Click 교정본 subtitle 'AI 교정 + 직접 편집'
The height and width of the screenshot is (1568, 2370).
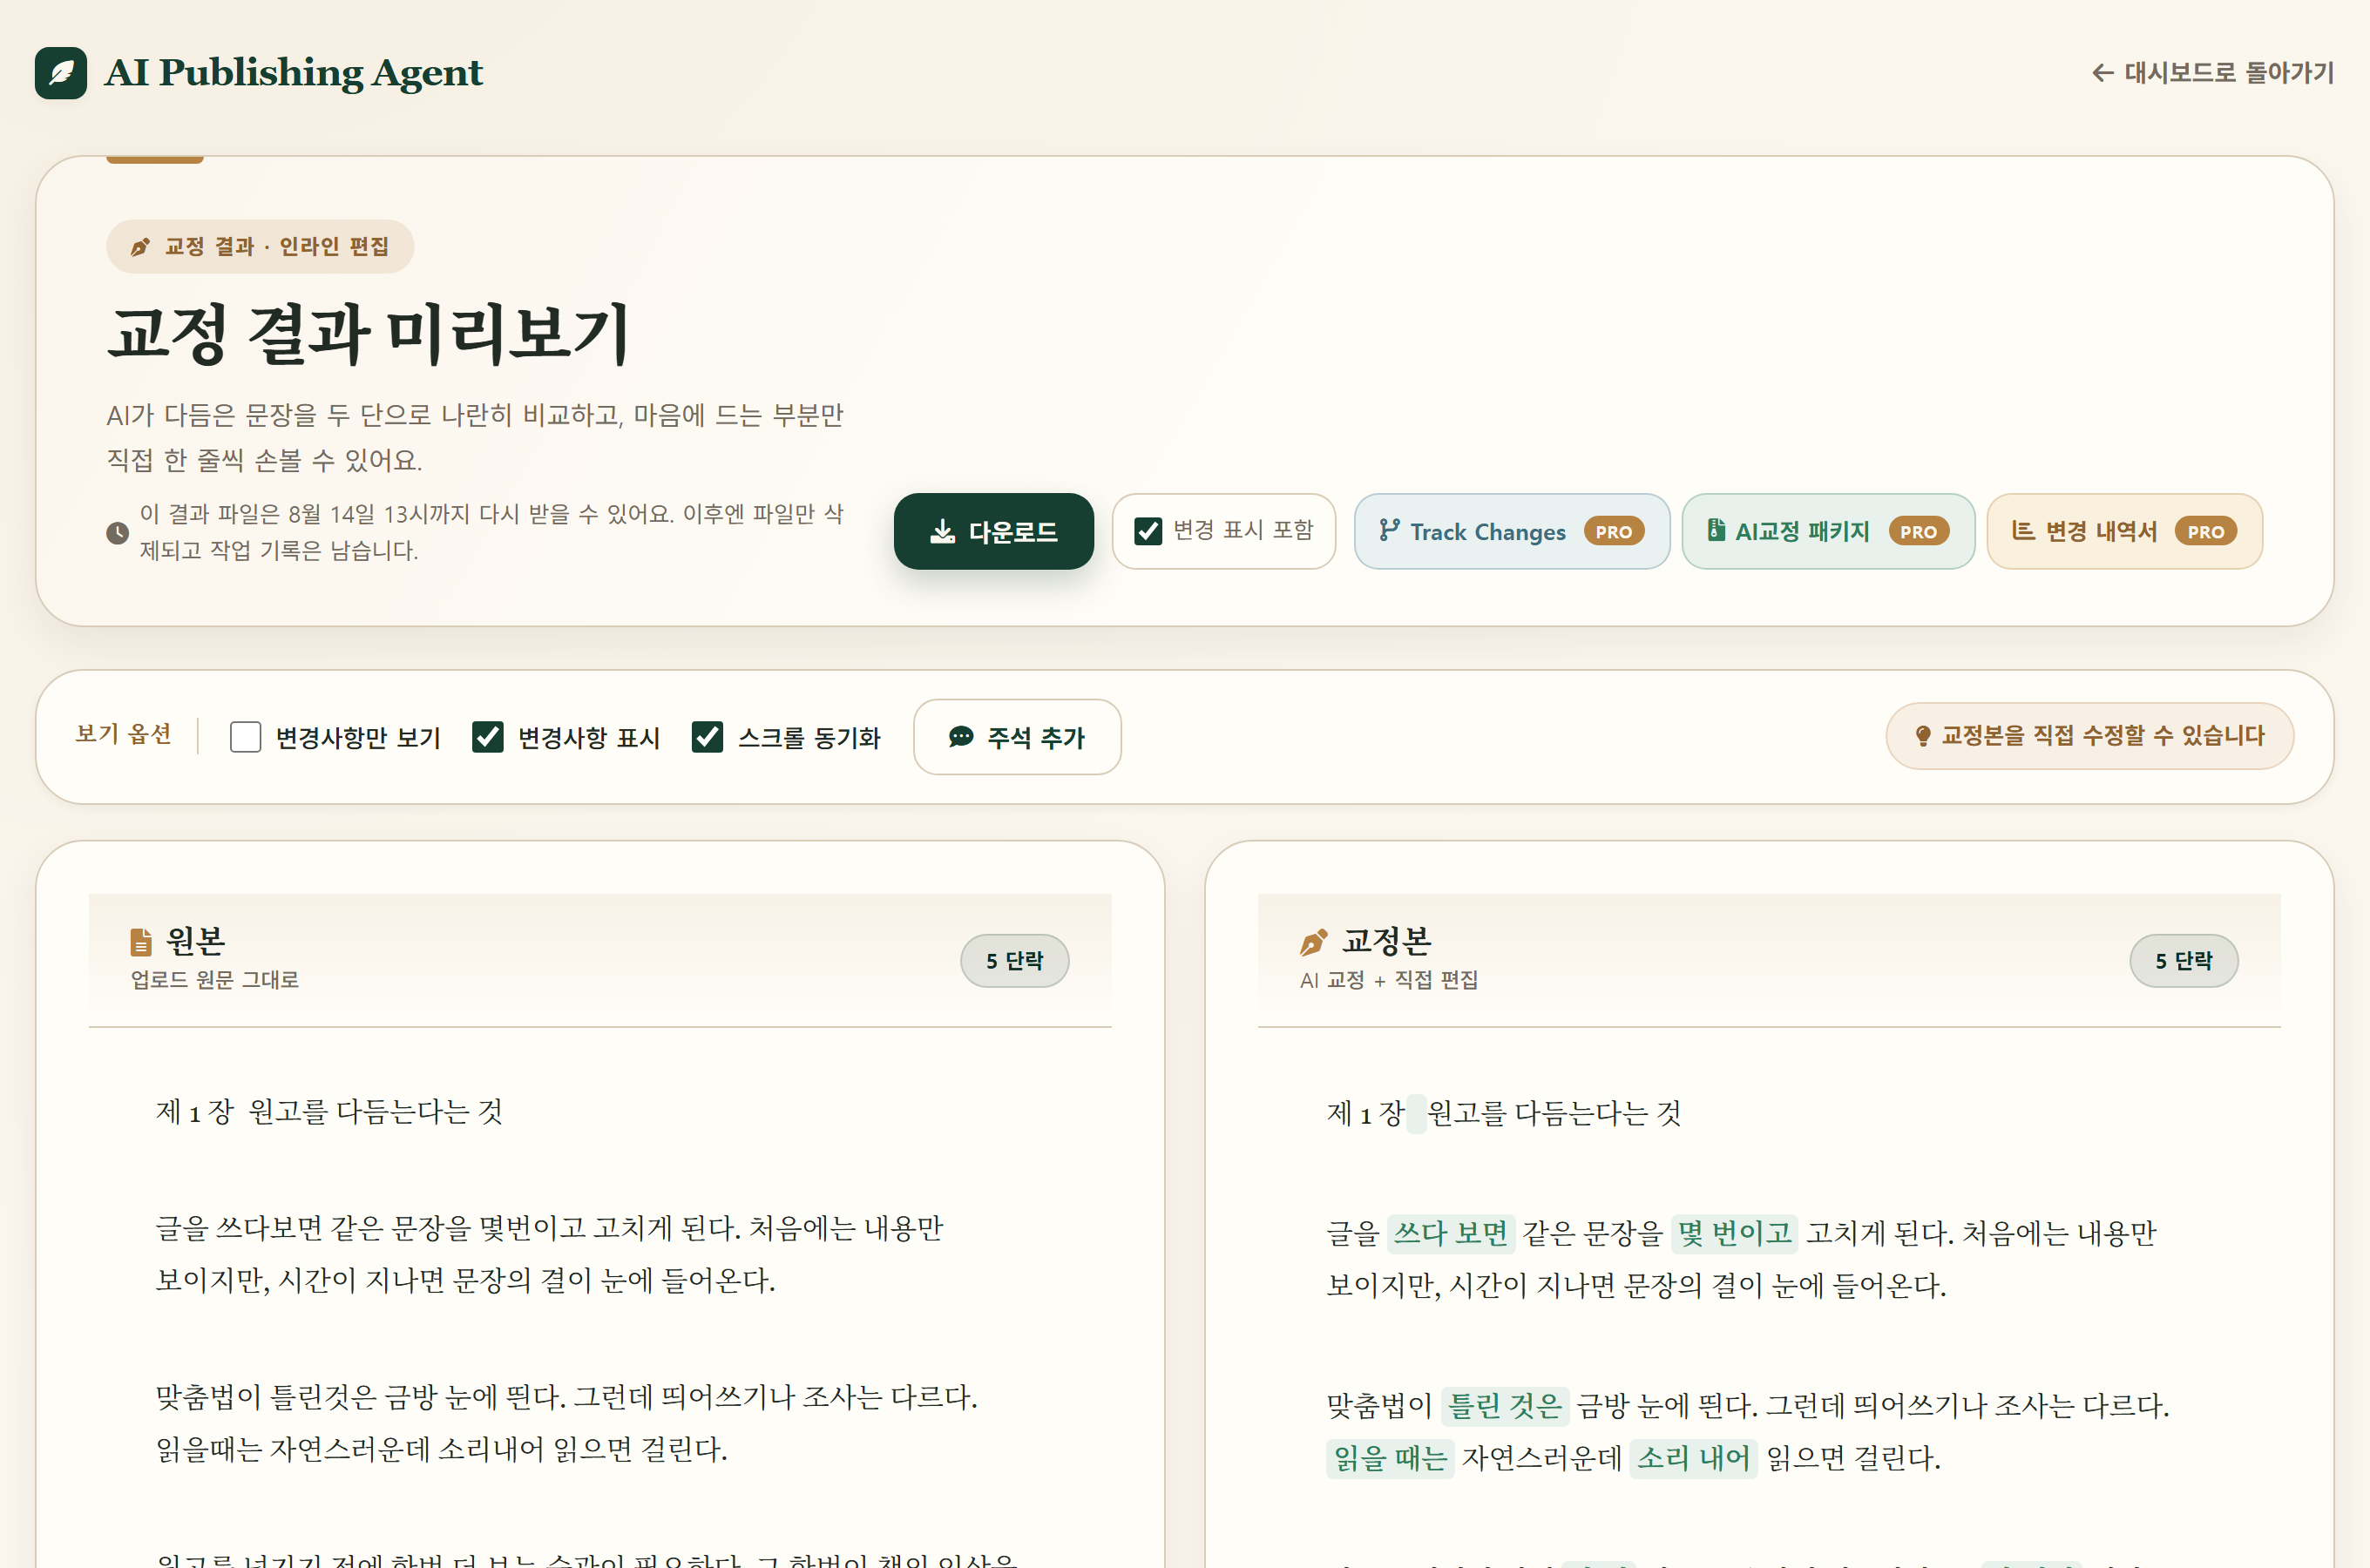[1389, 980]
